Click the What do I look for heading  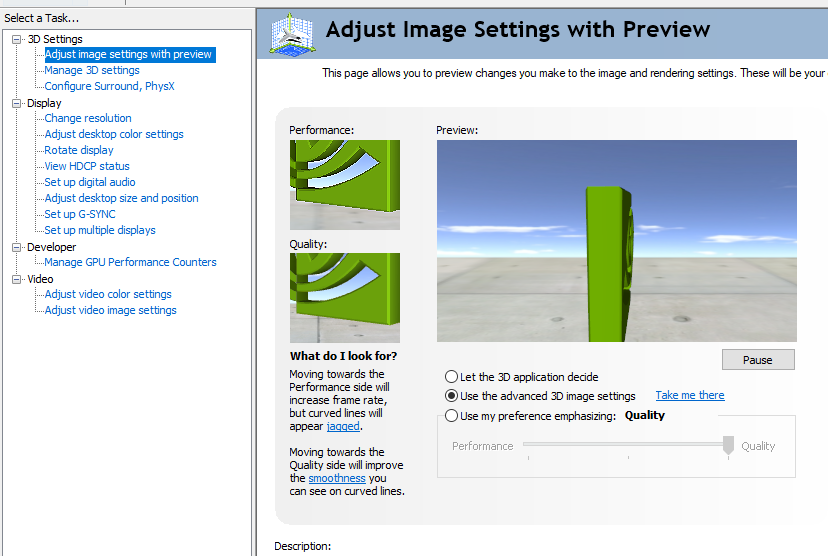pos(343,356)
